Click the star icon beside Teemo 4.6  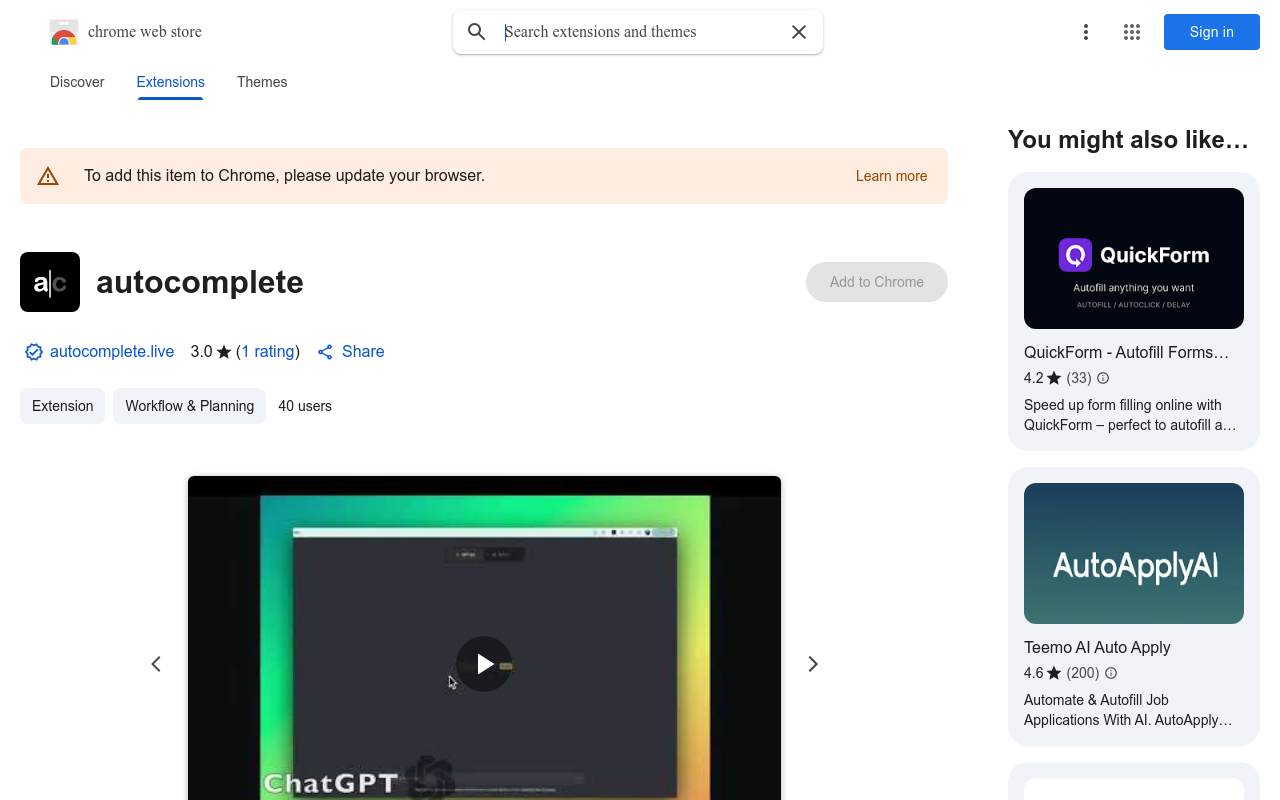pyautogui.click(x=1054, y=673)
